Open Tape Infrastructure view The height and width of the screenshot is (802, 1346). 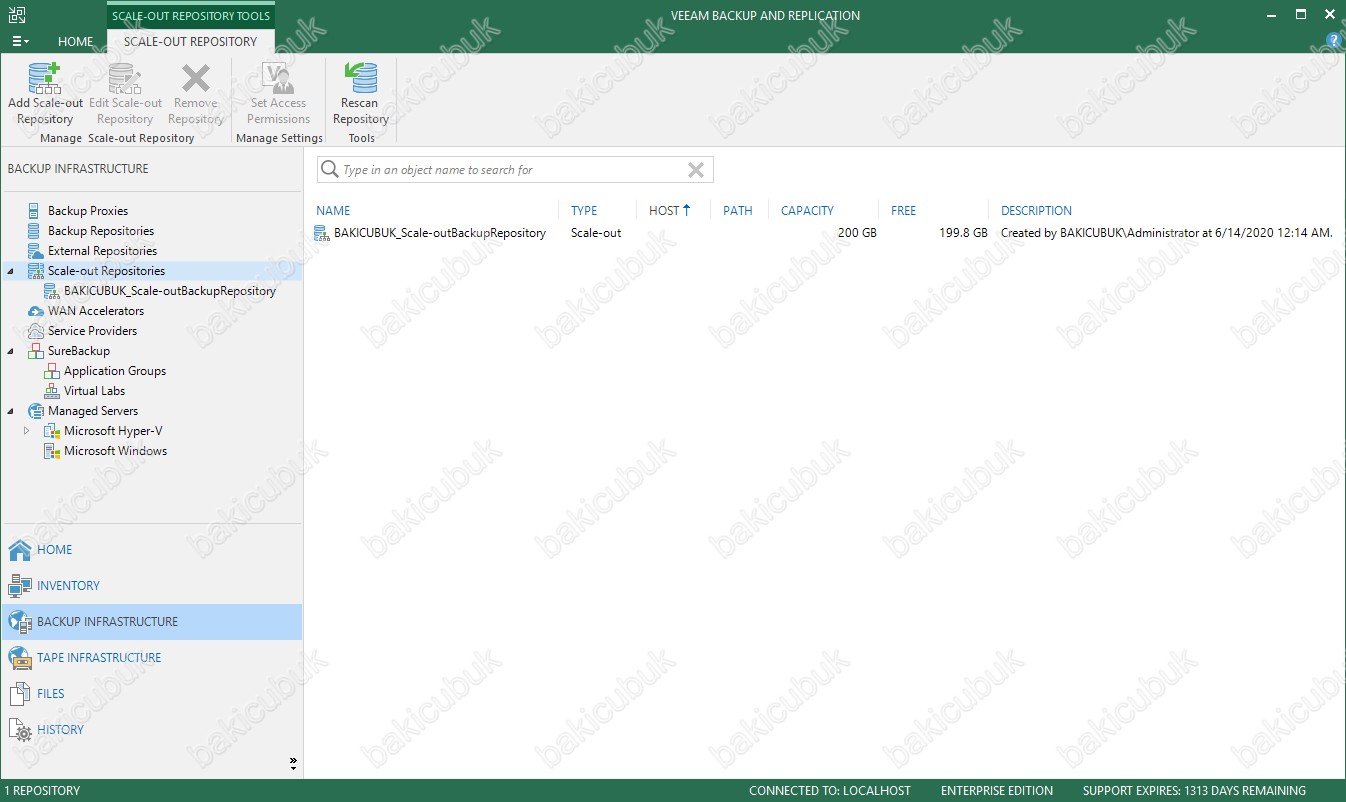point(99,658)
